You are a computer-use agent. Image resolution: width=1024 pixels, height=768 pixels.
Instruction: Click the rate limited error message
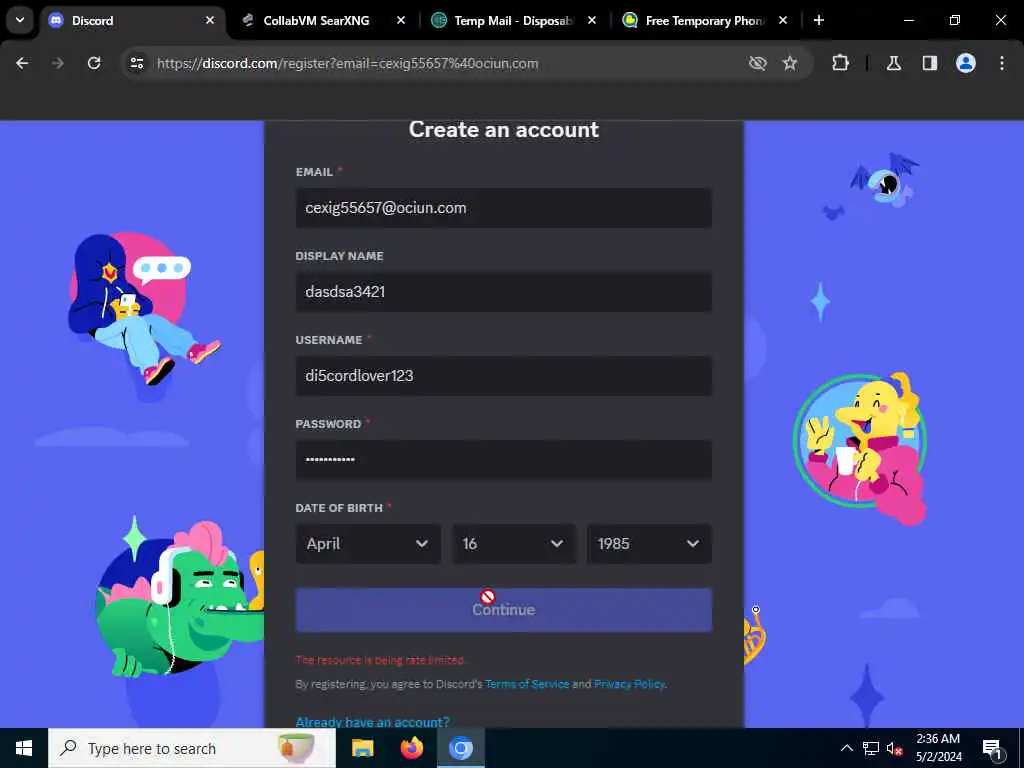tap(380, 660)
